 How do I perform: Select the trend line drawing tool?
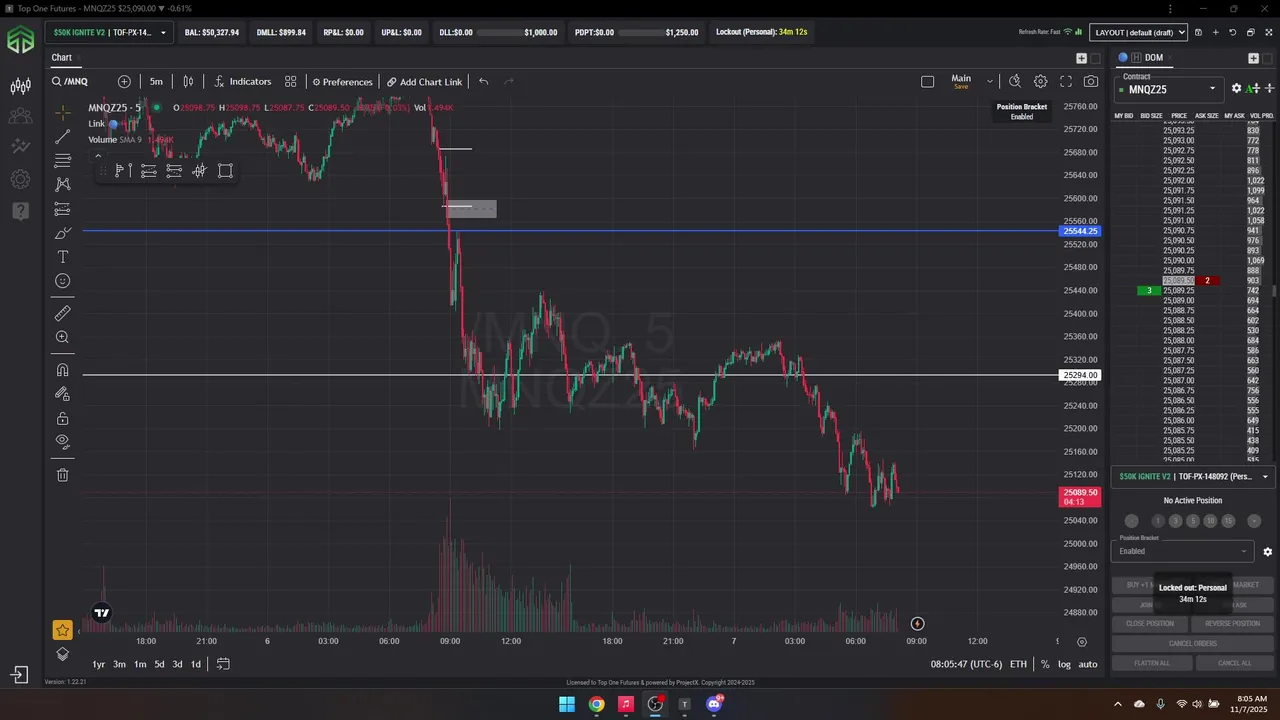click(62, 136)
